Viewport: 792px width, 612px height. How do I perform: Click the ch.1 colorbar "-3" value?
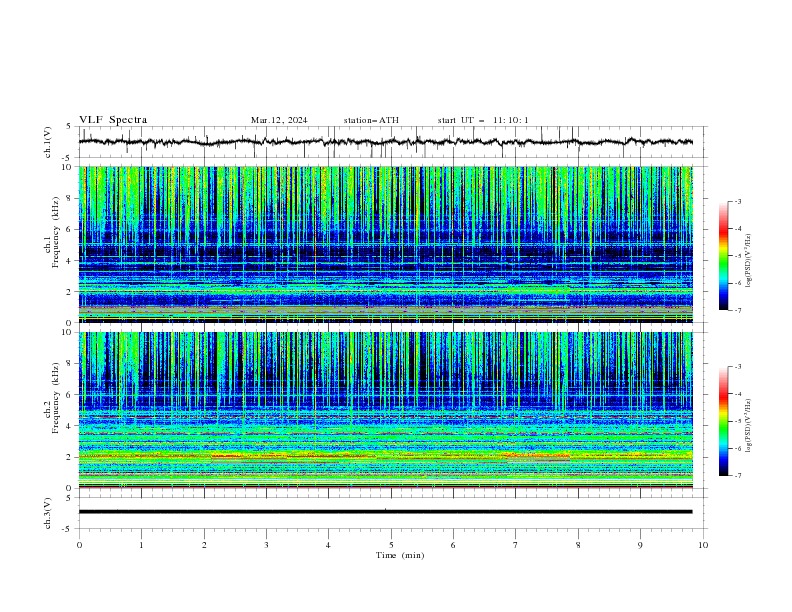737,201
